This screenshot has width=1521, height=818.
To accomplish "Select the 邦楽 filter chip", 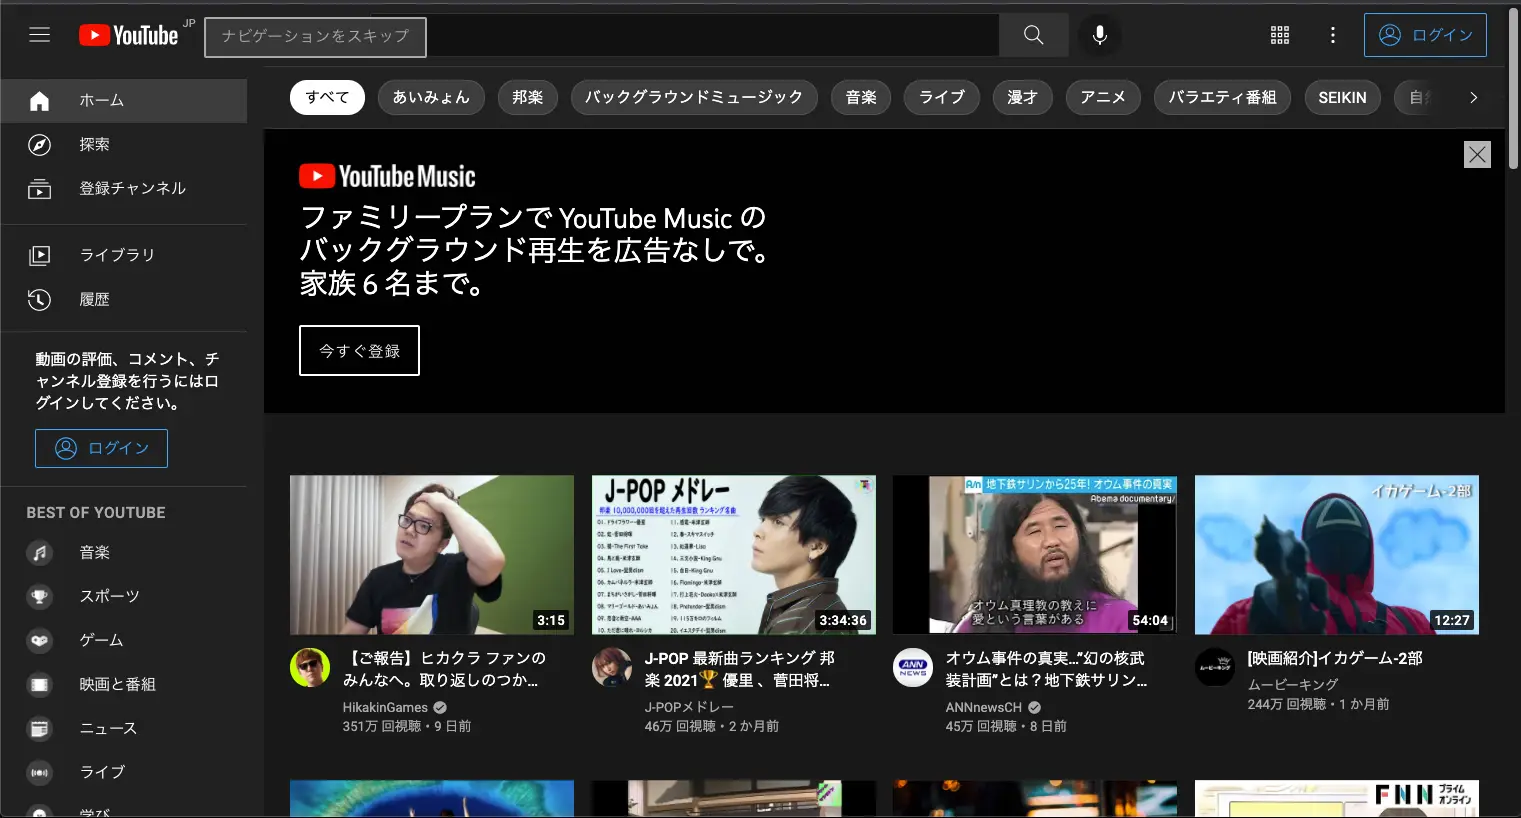I will pyautogui.click(x=528, y=97).
